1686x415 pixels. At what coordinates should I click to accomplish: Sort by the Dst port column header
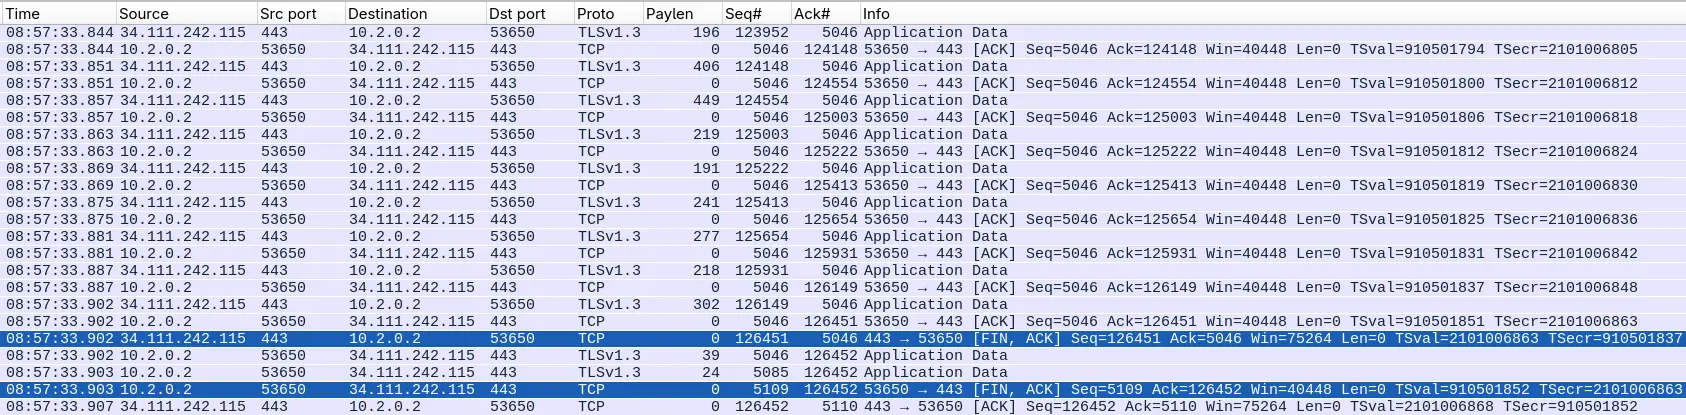529,13
